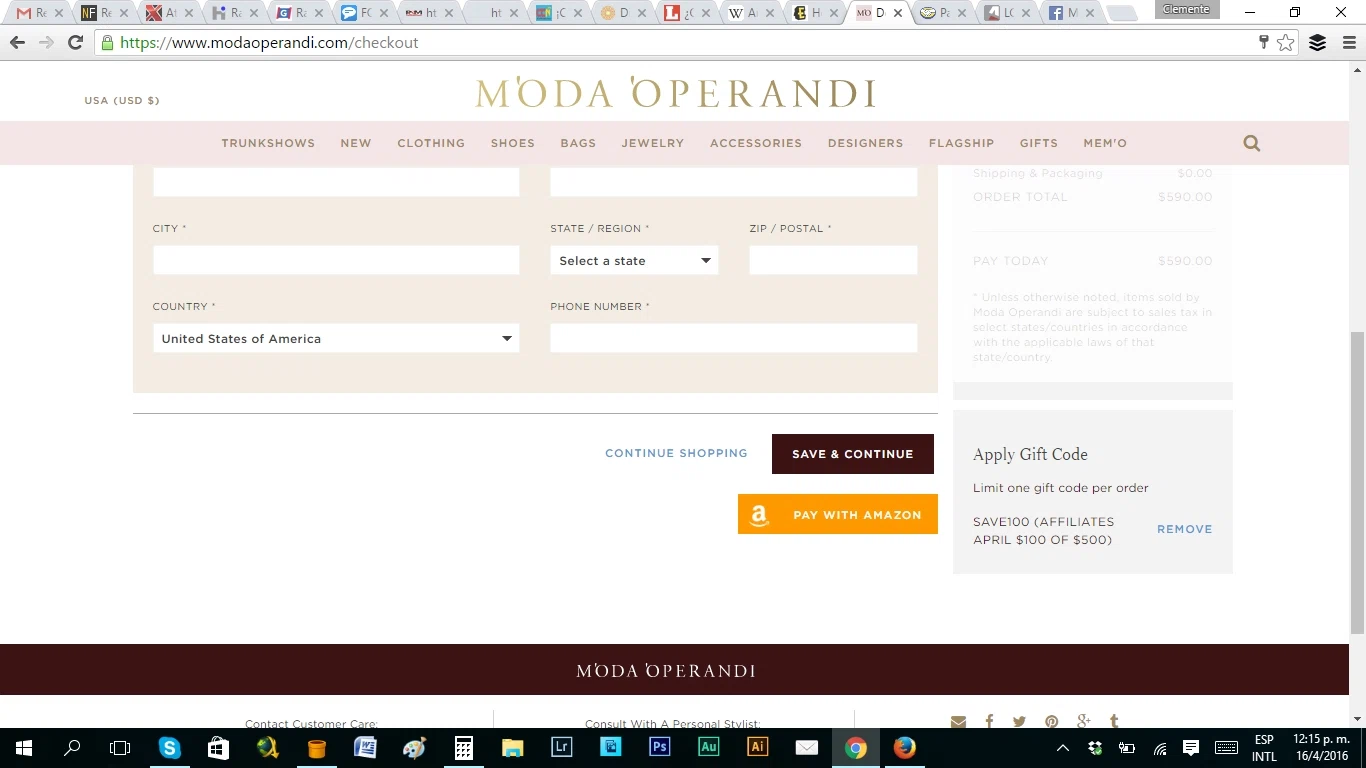Open the Bags menu
The image size is (1366, 768).
click(x=578, y=143)
